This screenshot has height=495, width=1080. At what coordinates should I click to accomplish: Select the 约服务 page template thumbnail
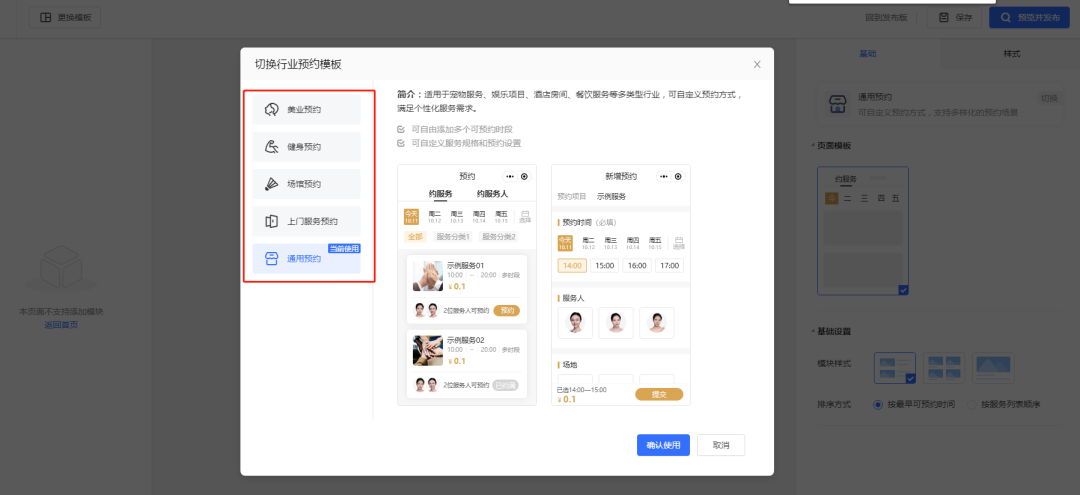pos(863,231)
